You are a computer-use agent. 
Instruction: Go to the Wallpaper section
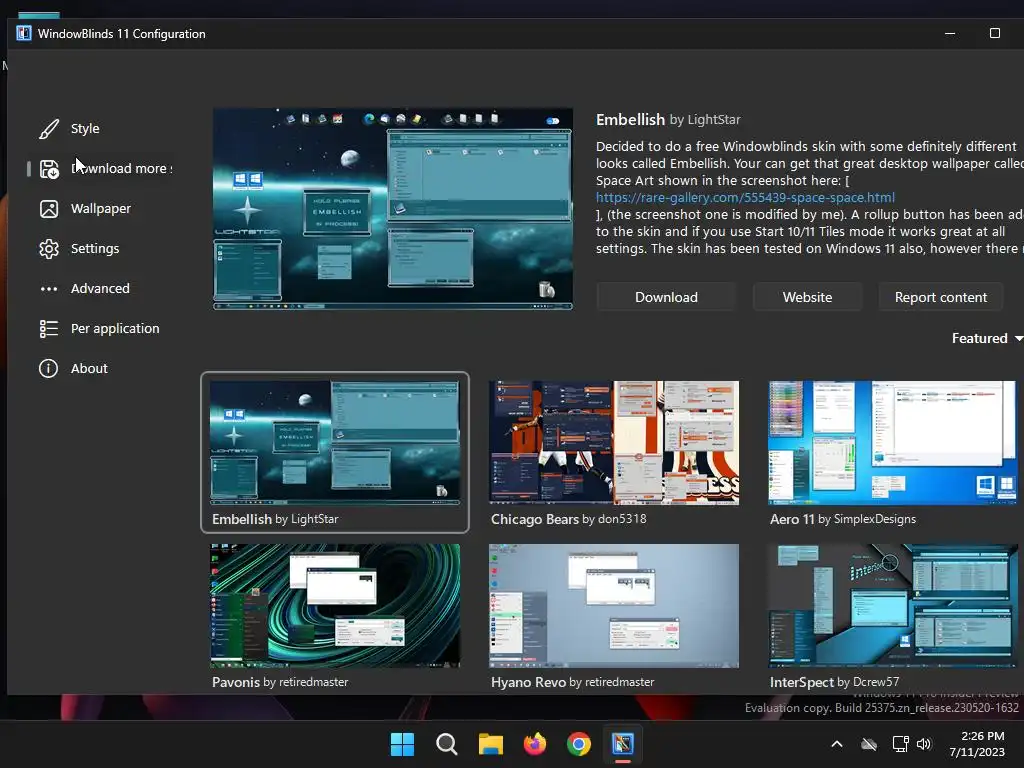click(101, 208)
